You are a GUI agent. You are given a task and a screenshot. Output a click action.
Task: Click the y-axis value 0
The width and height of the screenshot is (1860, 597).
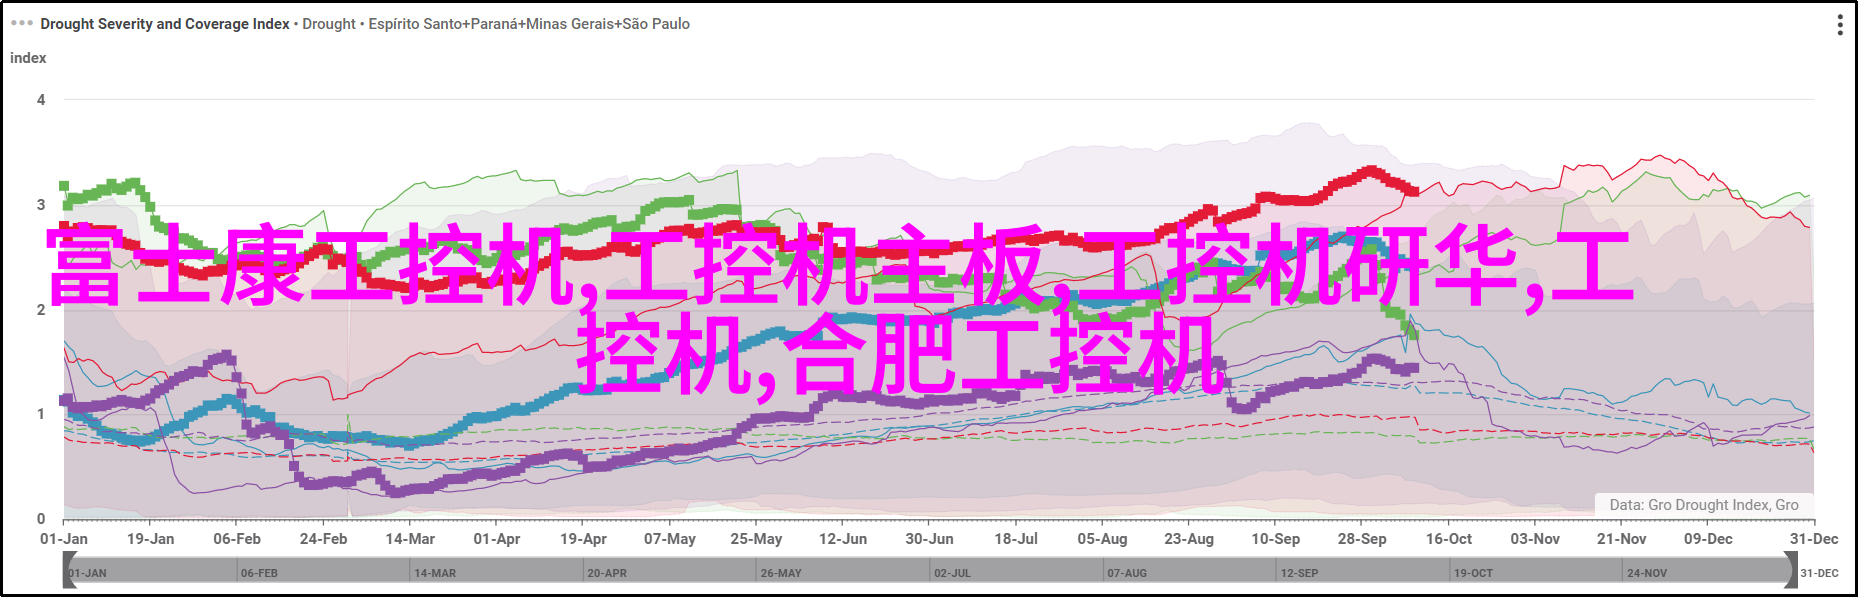41,519
